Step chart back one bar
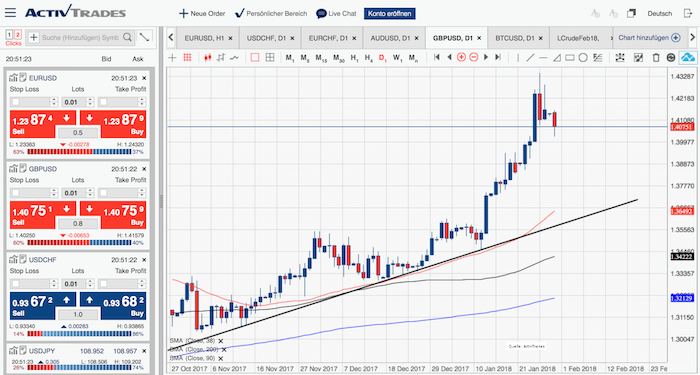This screenshot has width=700, height=375. click(x=450, y=57)
